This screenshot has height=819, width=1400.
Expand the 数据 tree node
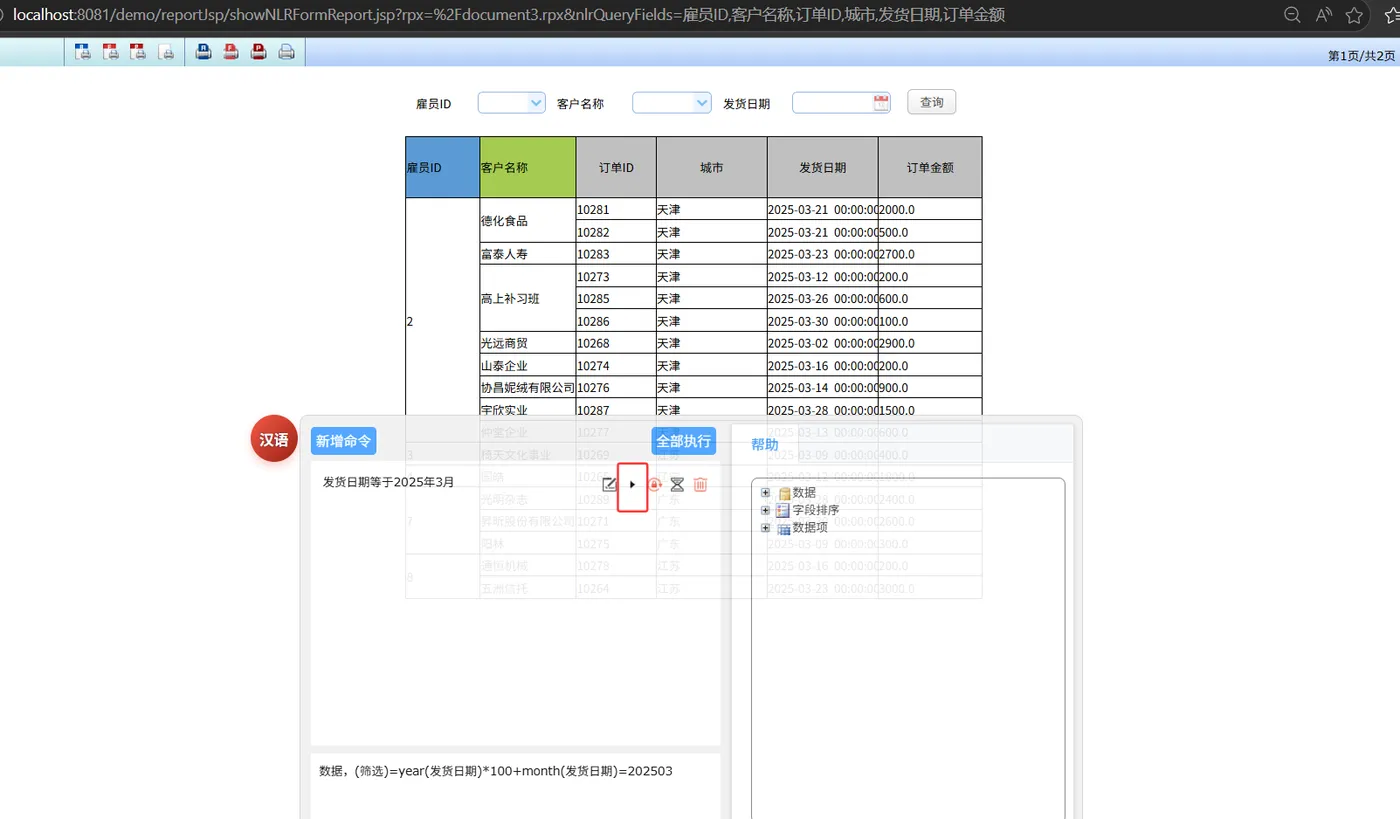[766, 492]
